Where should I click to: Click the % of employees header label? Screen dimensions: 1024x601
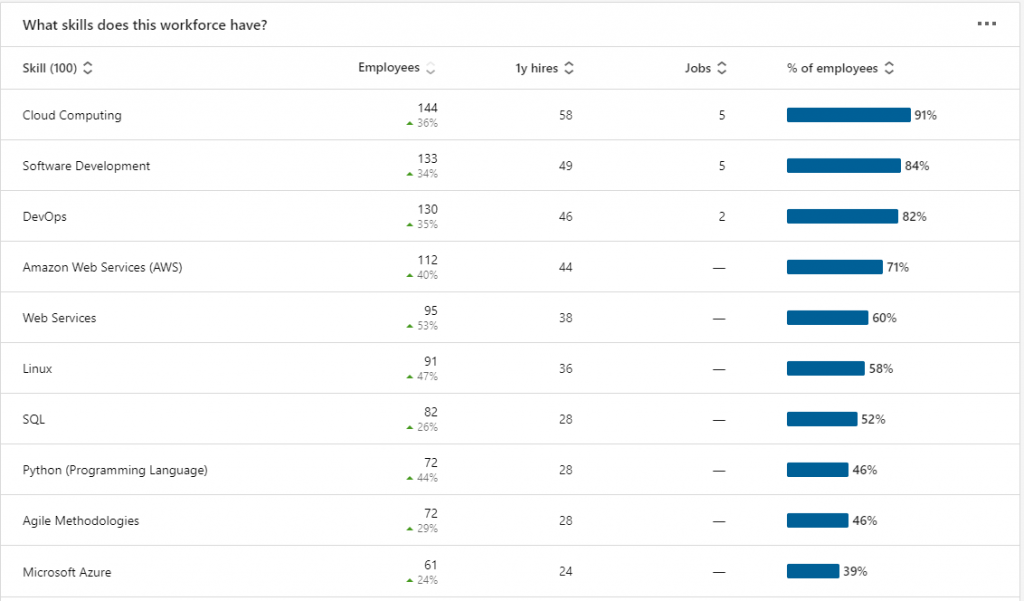pyautogui.click(x=832, y=68)
